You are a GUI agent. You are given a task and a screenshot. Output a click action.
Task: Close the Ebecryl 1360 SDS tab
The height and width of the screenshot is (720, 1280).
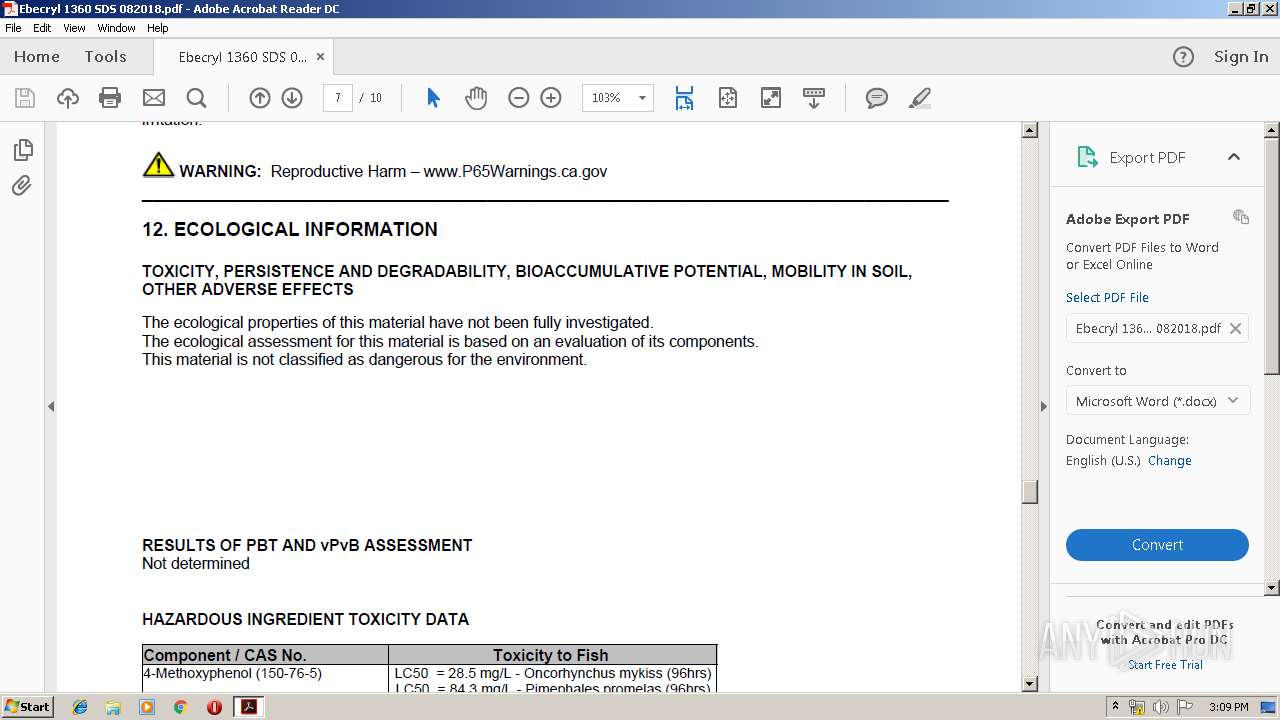[320, 57]
